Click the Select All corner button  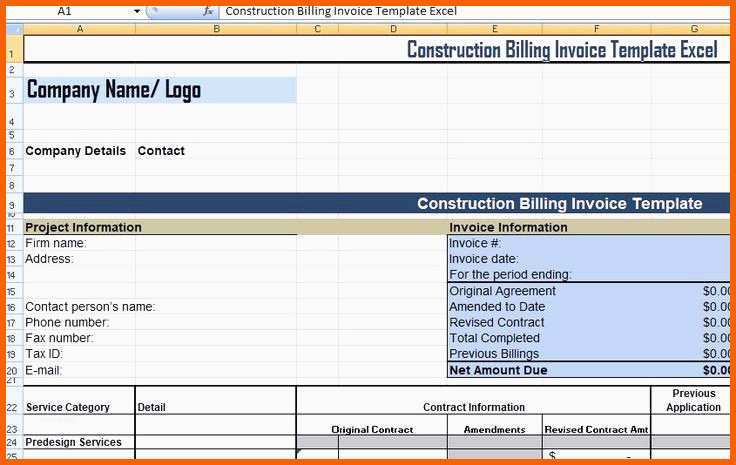tap(15, 29)
